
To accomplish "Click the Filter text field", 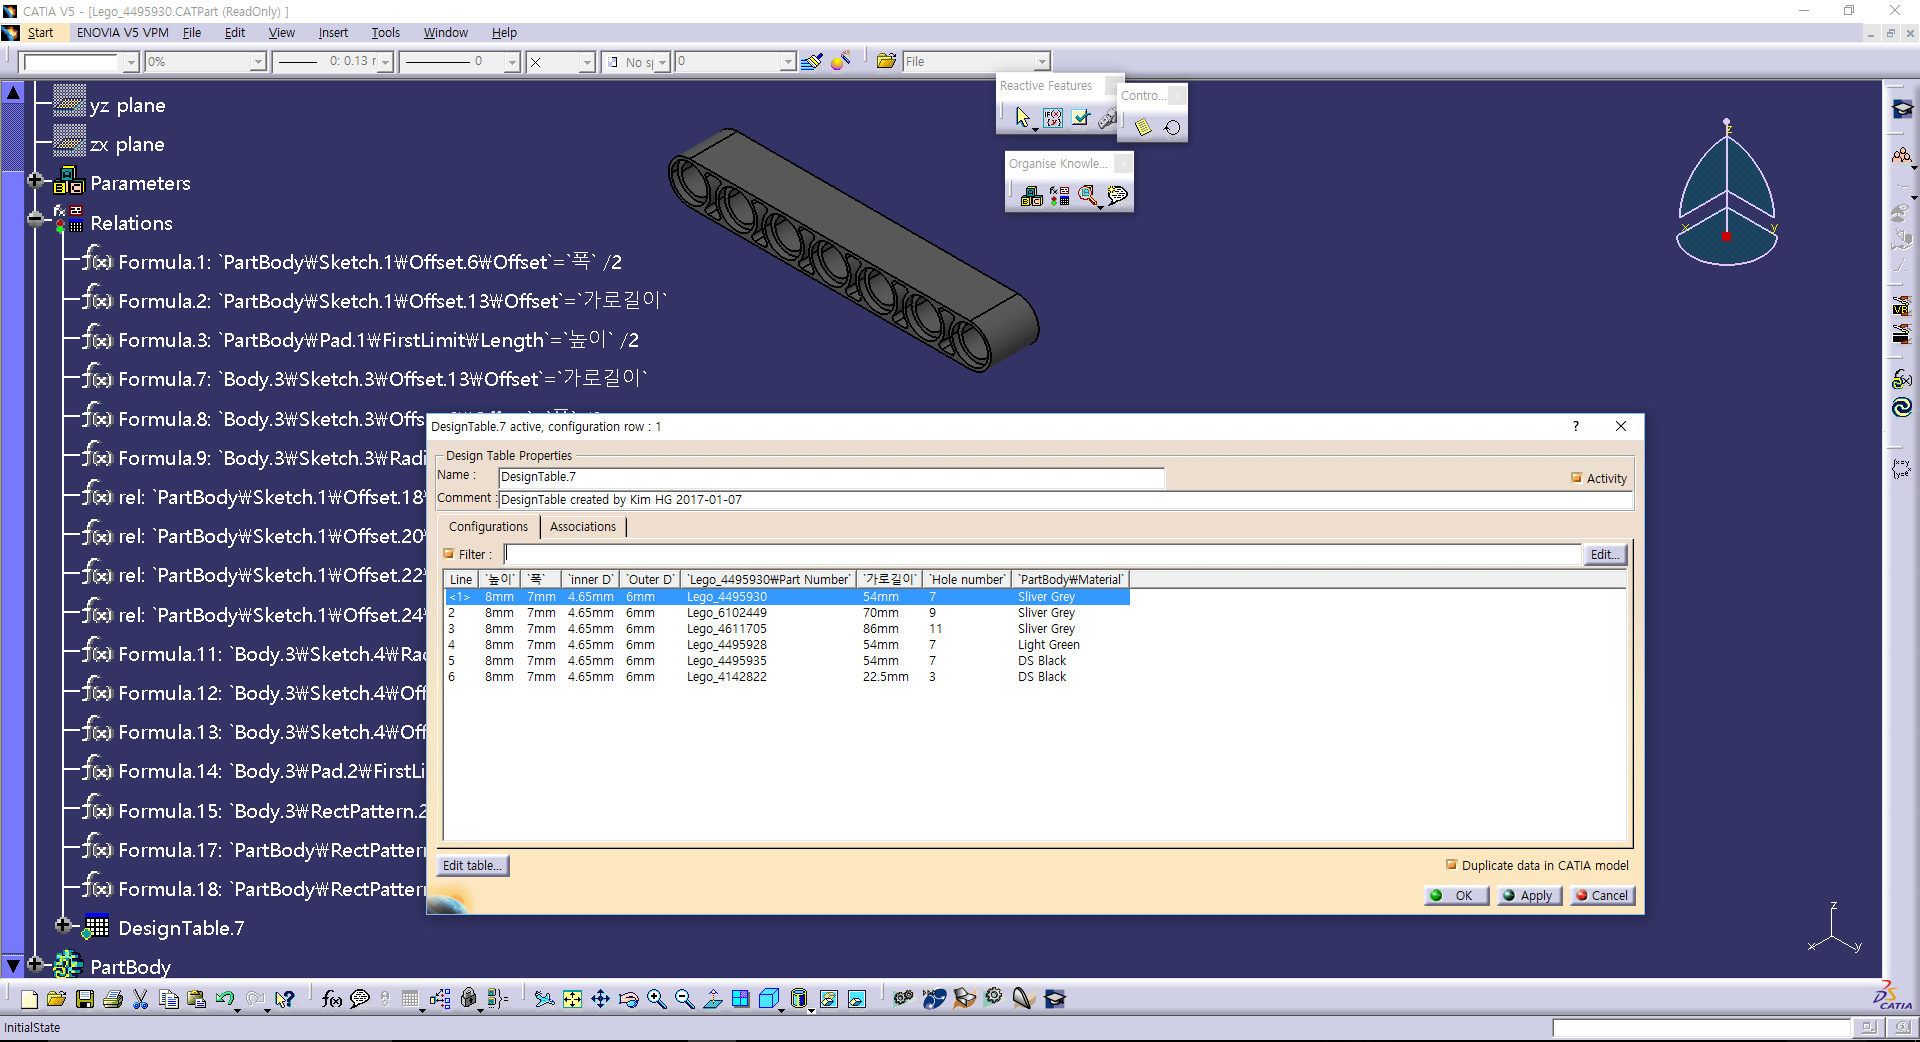I will click(x=1042, y=554).
